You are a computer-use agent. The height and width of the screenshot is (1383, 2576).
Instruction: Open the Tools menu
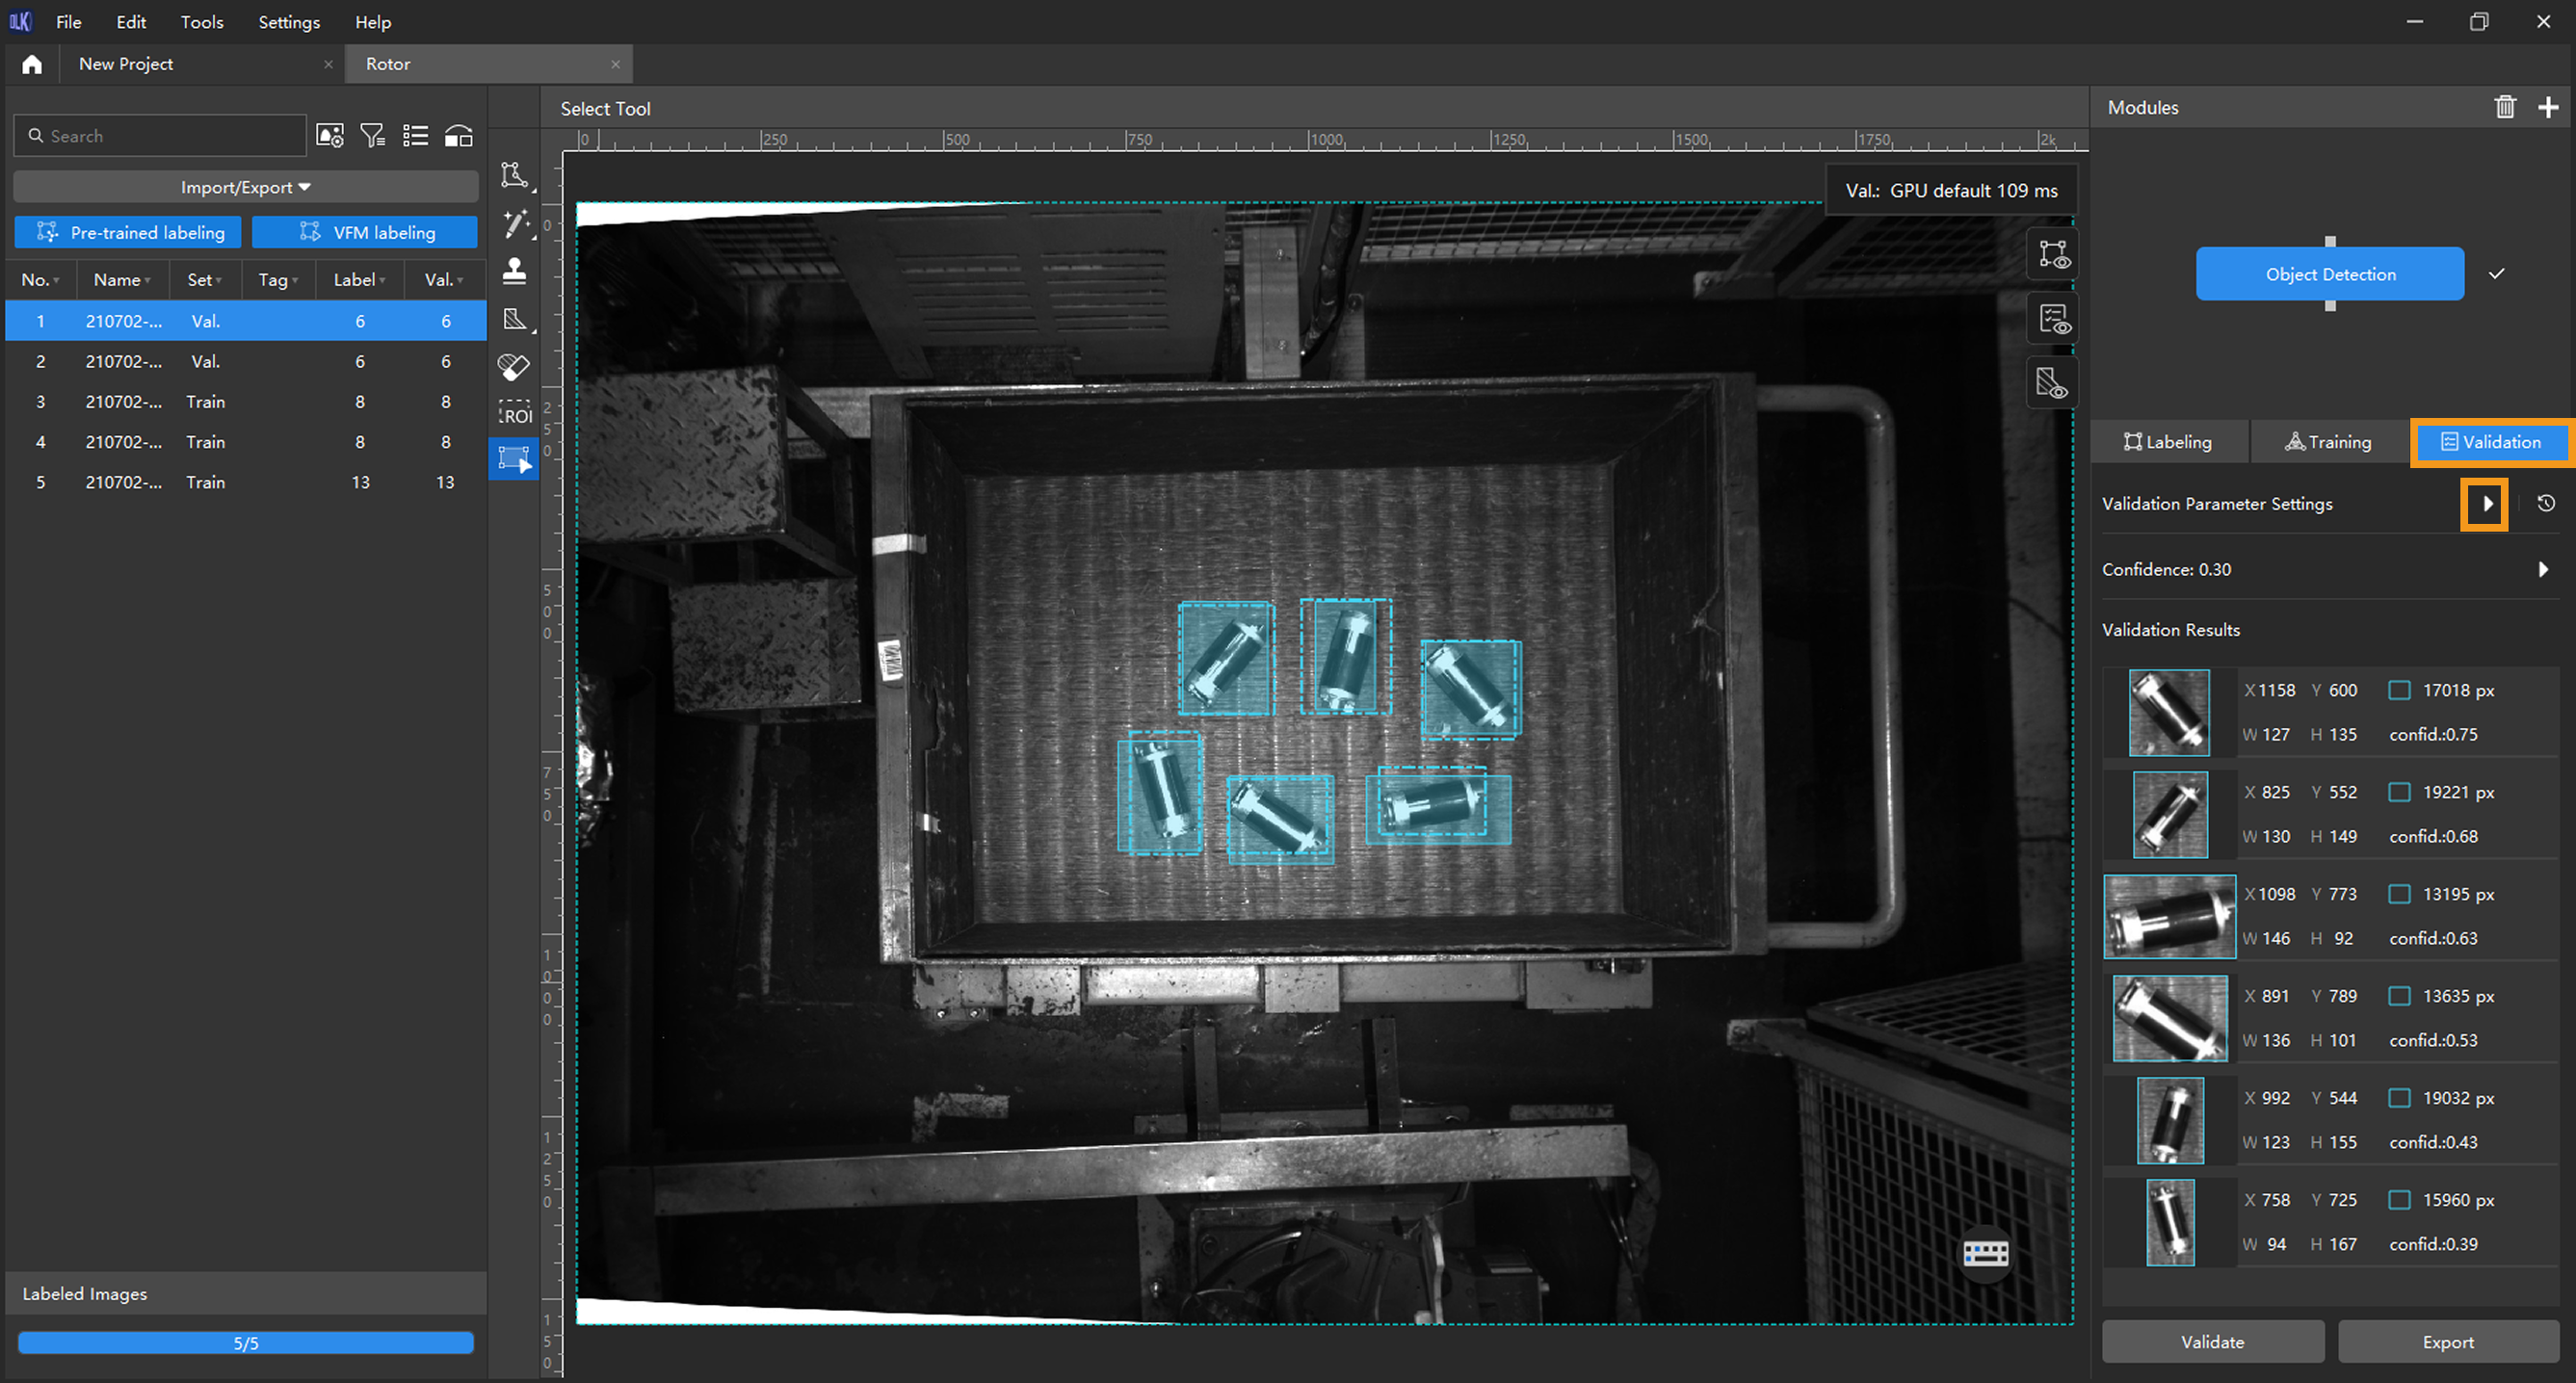point(201,22)
